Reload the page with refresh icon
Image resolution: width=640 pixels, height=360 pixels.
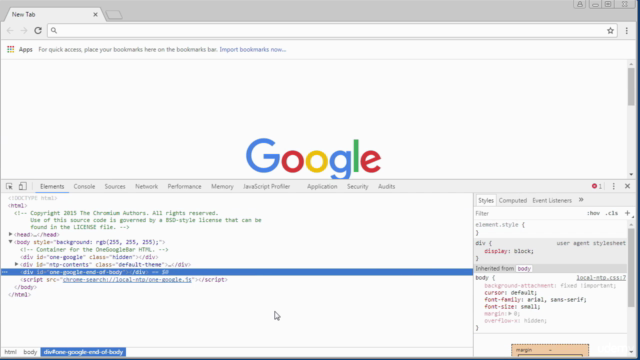(38, 31)
